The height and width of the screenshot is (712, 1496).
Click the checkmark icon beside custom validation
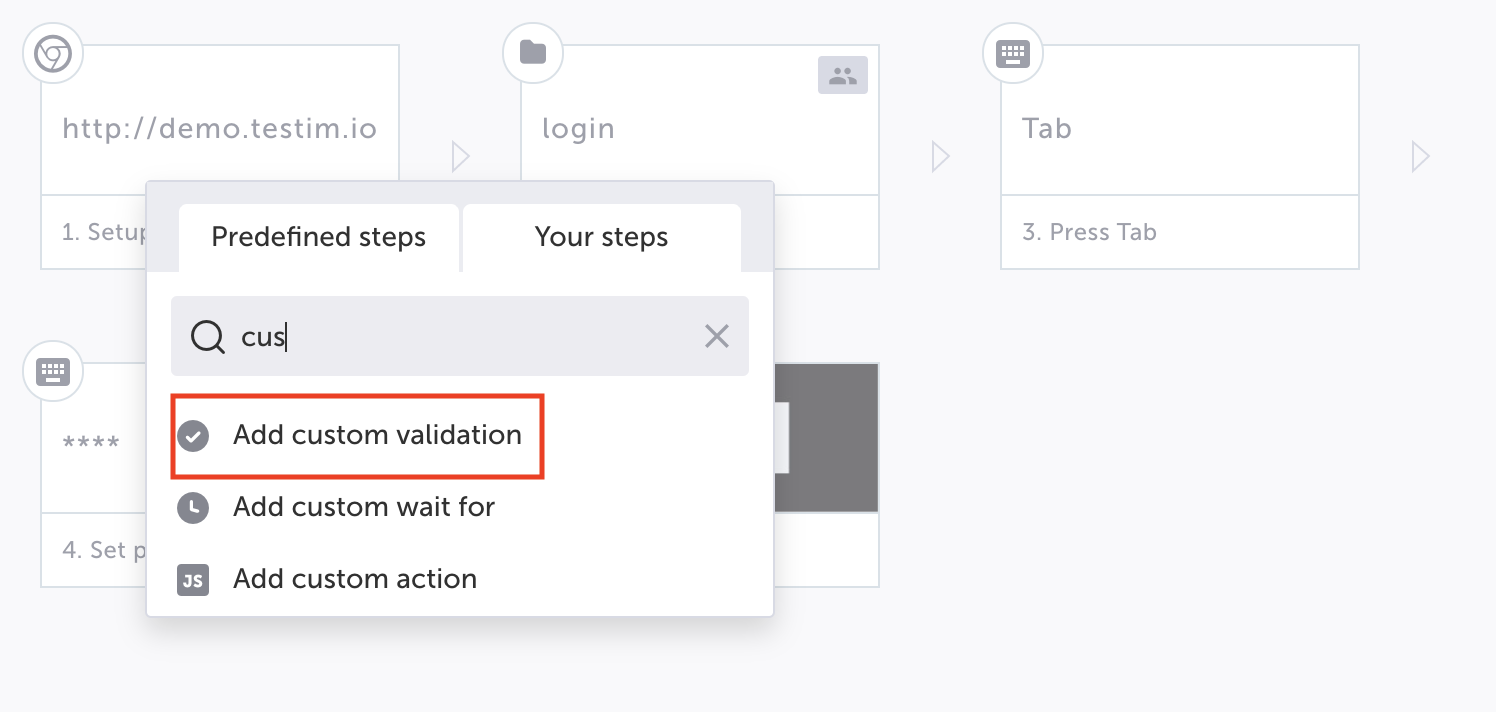click(193, 436)
